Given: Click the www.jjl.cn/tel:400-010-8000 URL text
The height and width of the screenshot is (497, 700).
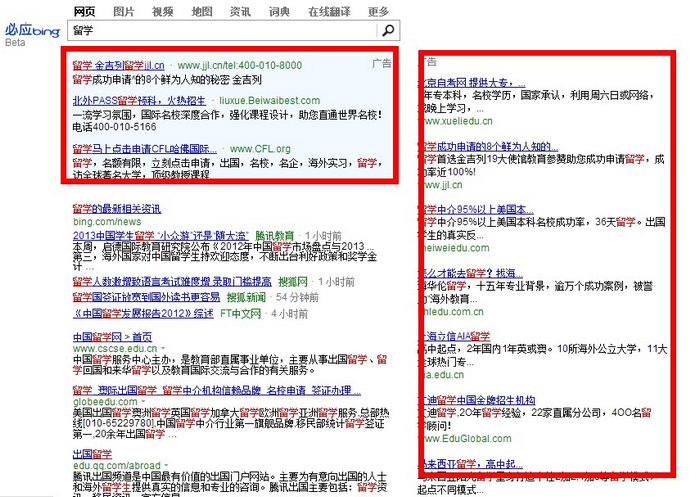Looking at the screenshot, I should point(240,66).
